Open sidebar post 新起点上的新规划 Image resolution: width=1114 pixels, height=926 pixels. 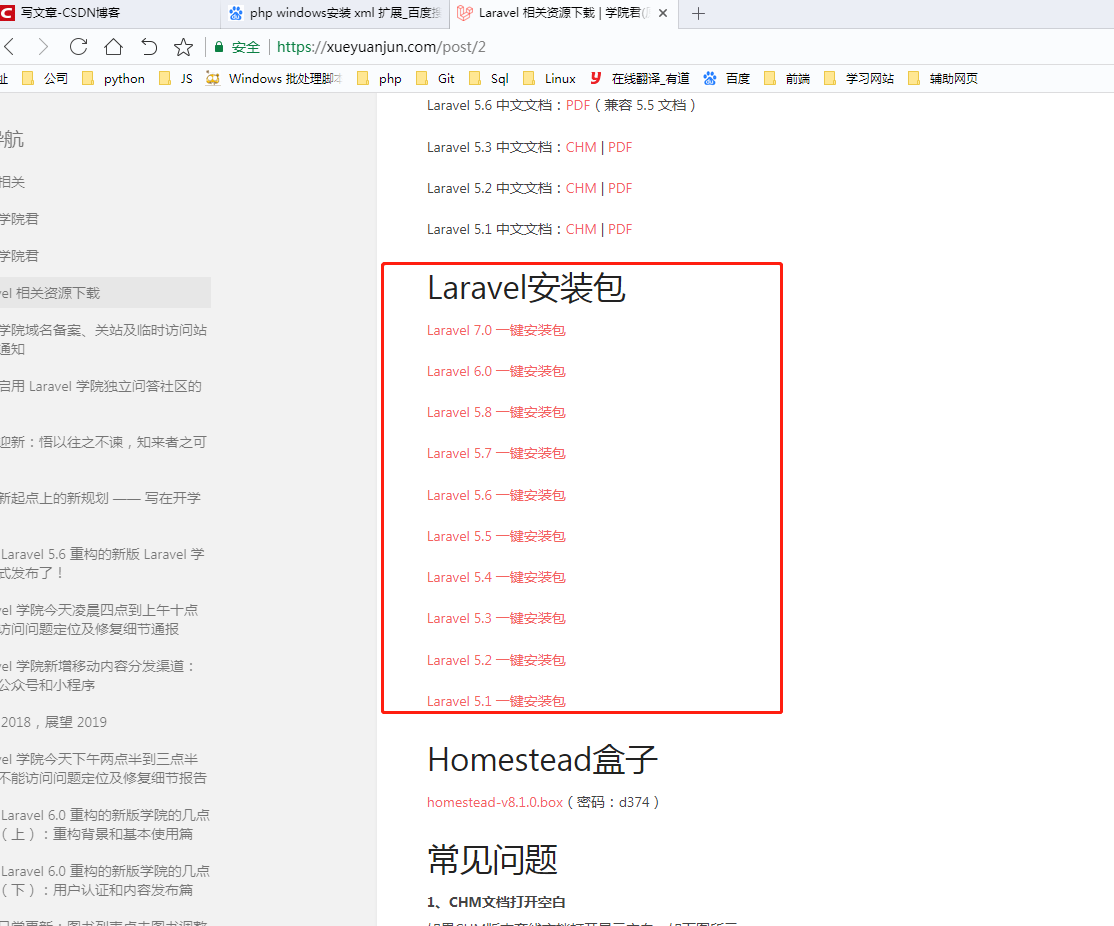click(x=100, y=498)
